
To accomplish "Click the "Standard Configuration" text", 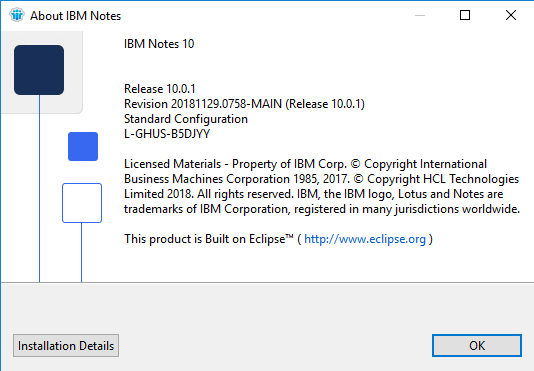I will point(186,119).
